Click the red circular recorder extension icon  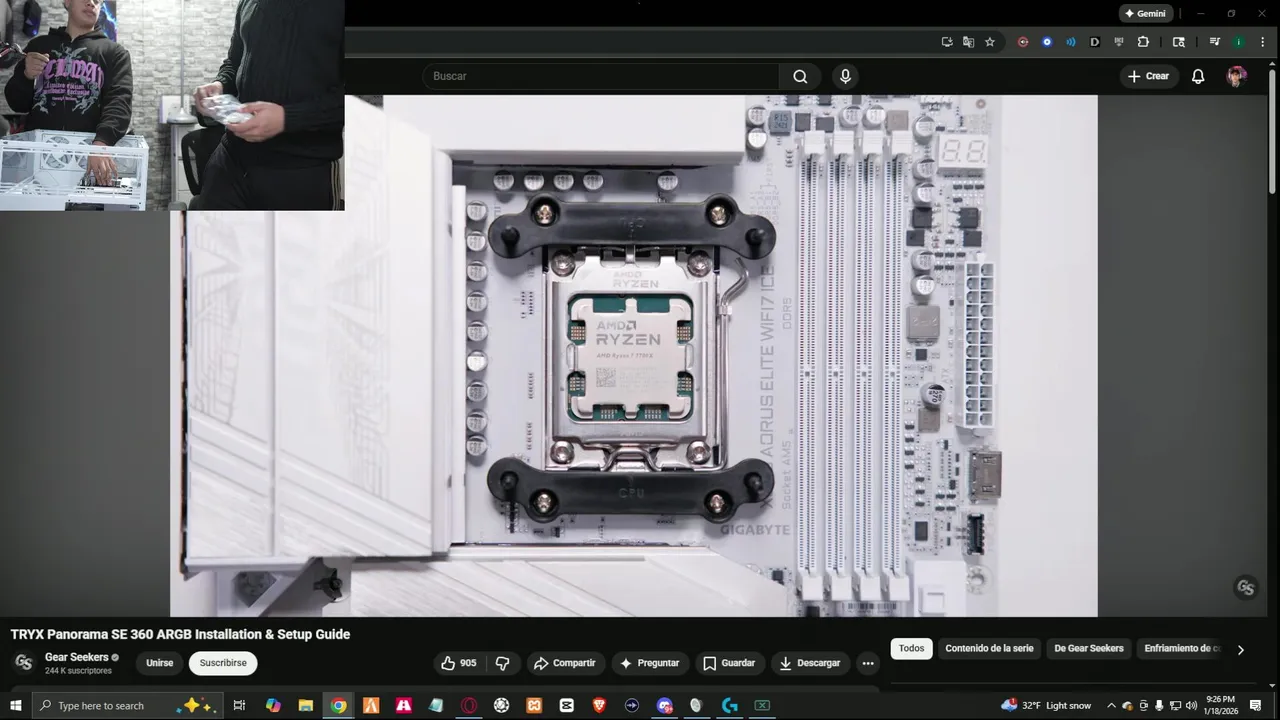click(x=1023, y=42)
